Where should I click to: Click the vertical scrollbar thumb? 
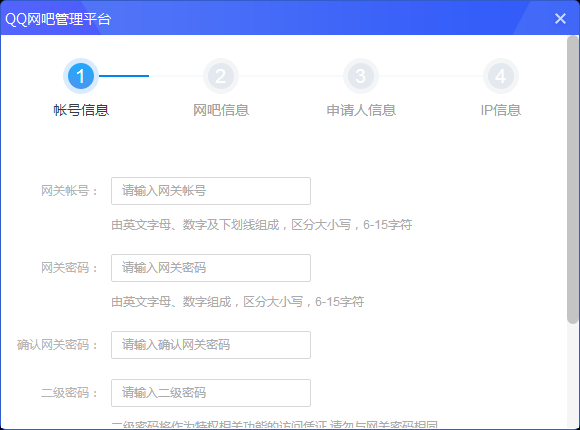point(573,180)
